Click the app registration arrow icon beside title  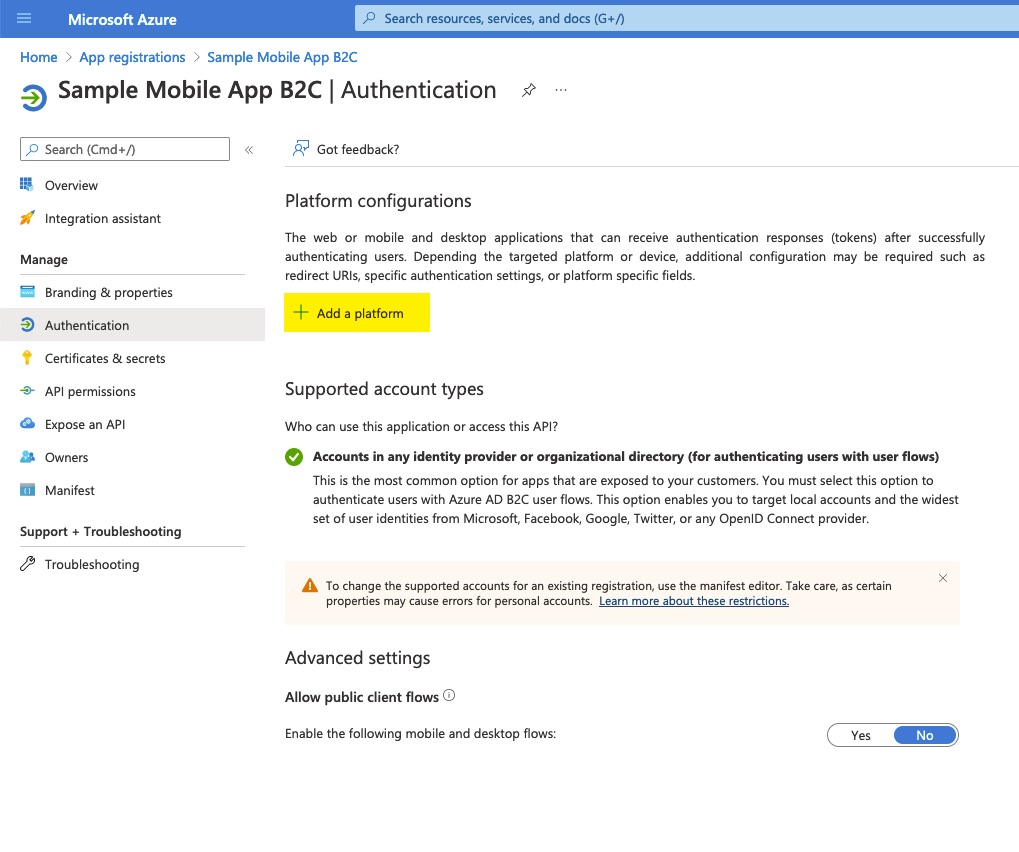pyautogui.click(x=34, y=98)
